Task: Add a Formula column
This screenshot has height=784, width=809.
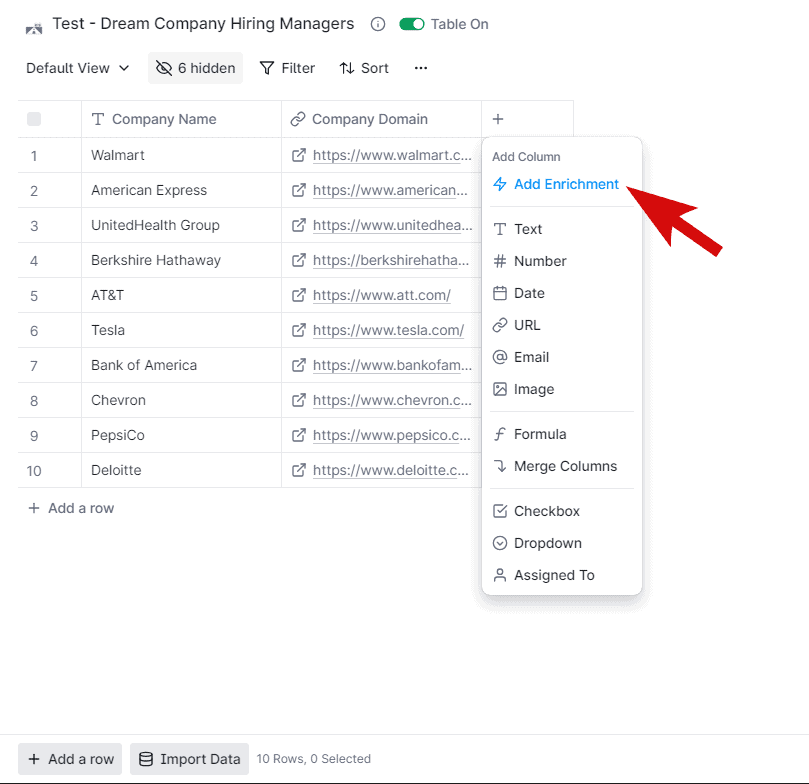Action: (x=561, y=434)
